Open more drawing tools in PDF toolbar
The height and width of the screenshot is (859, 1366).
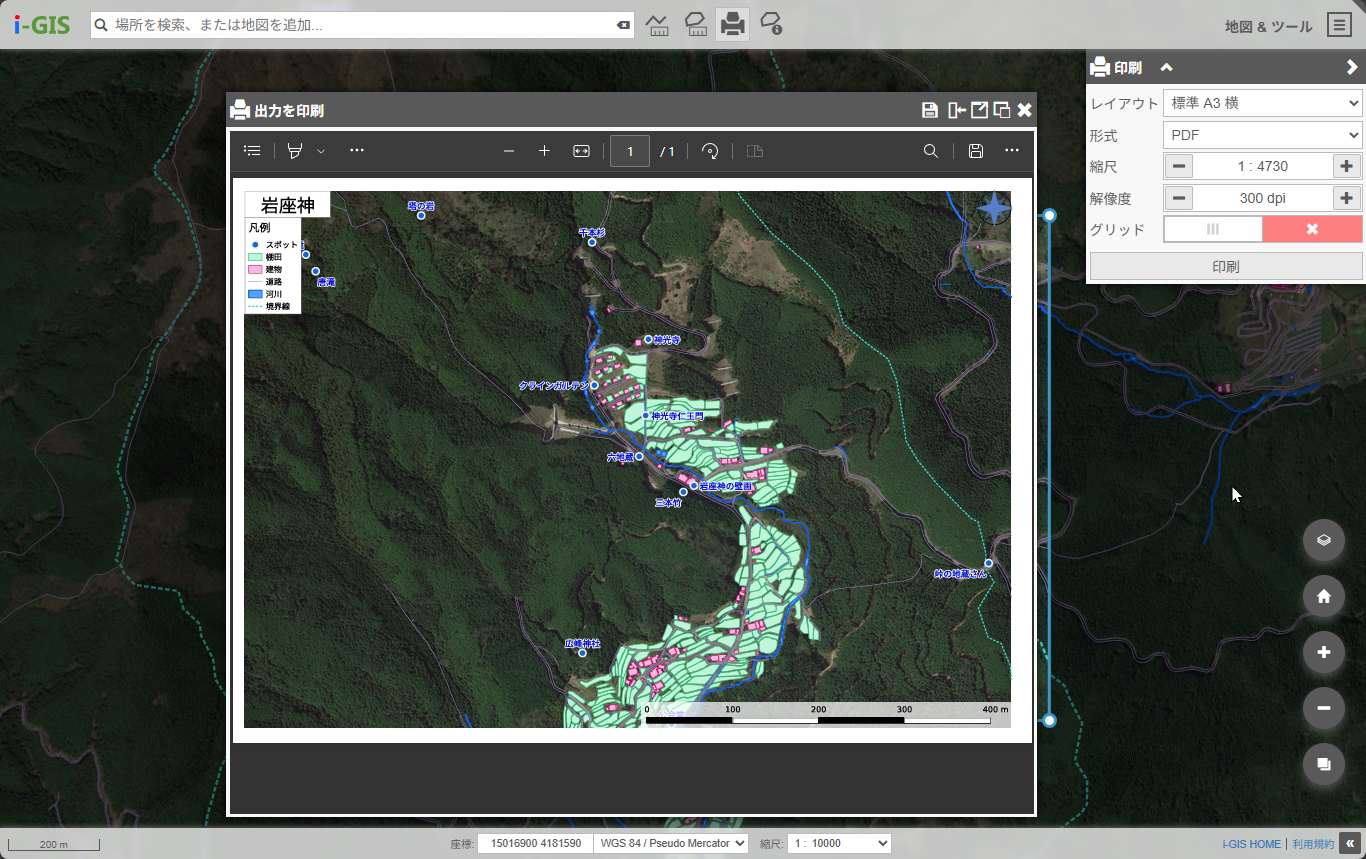click(357, 151)
